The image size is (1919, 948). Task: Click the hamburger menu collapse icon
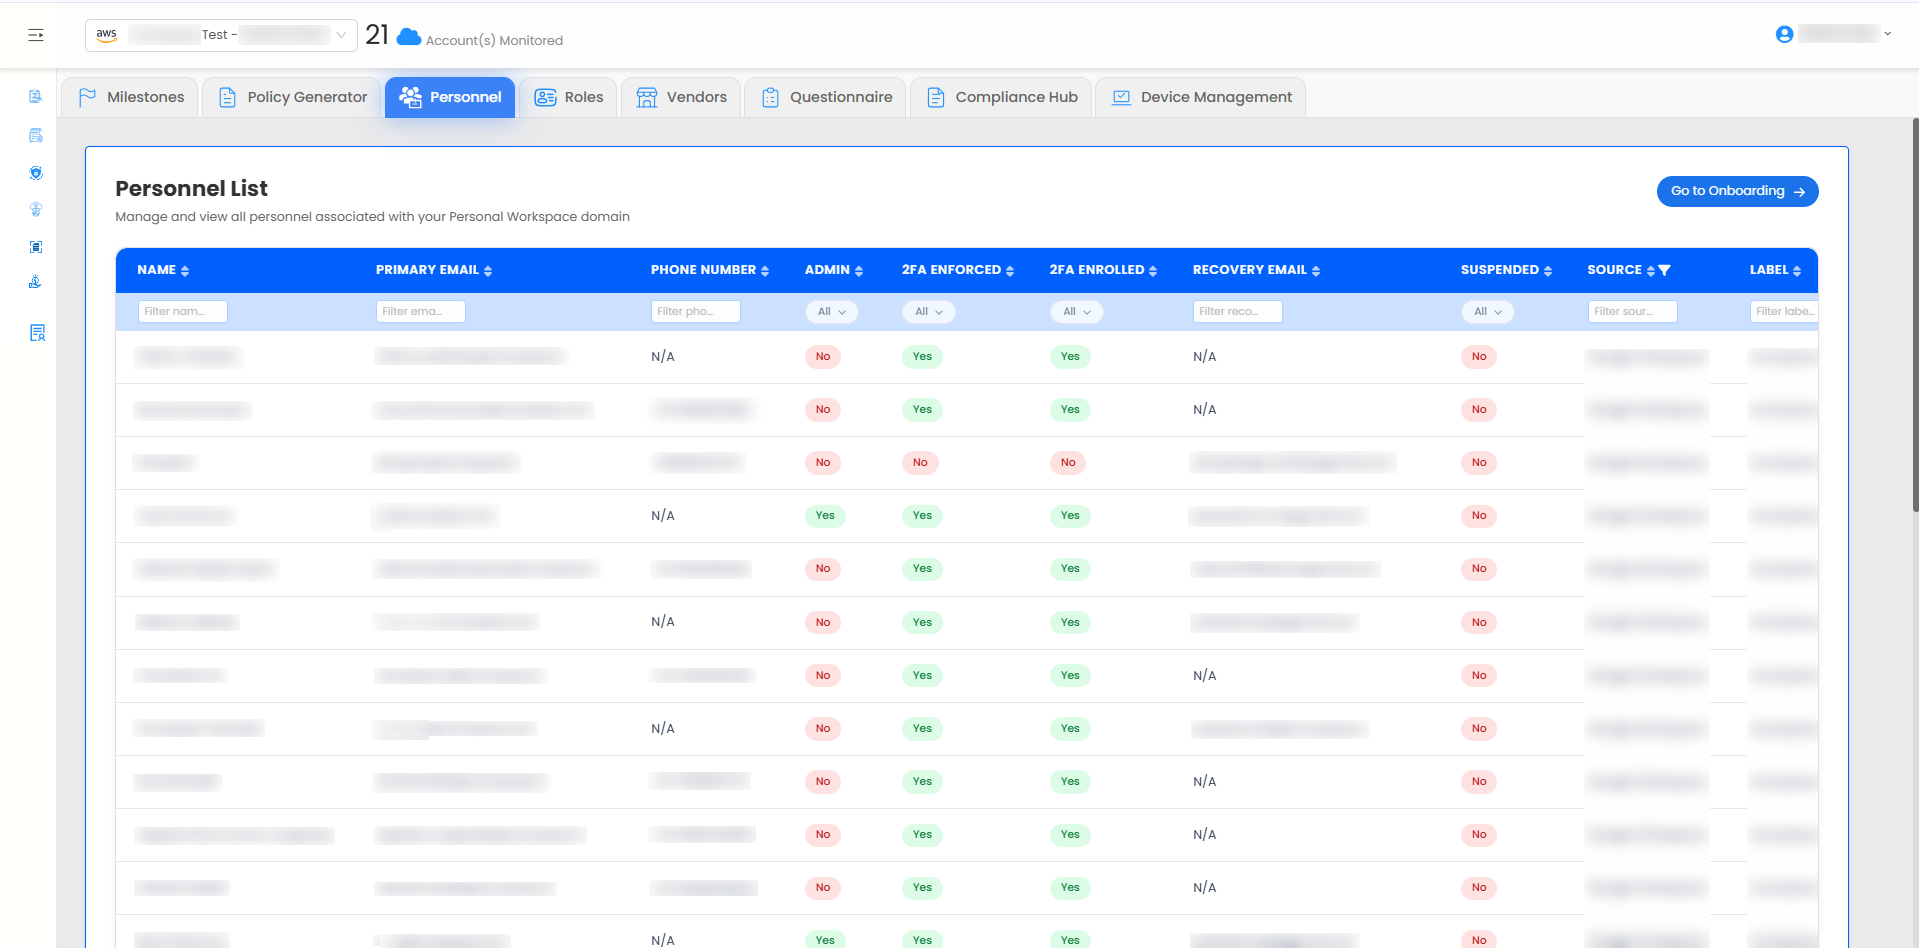36,35
